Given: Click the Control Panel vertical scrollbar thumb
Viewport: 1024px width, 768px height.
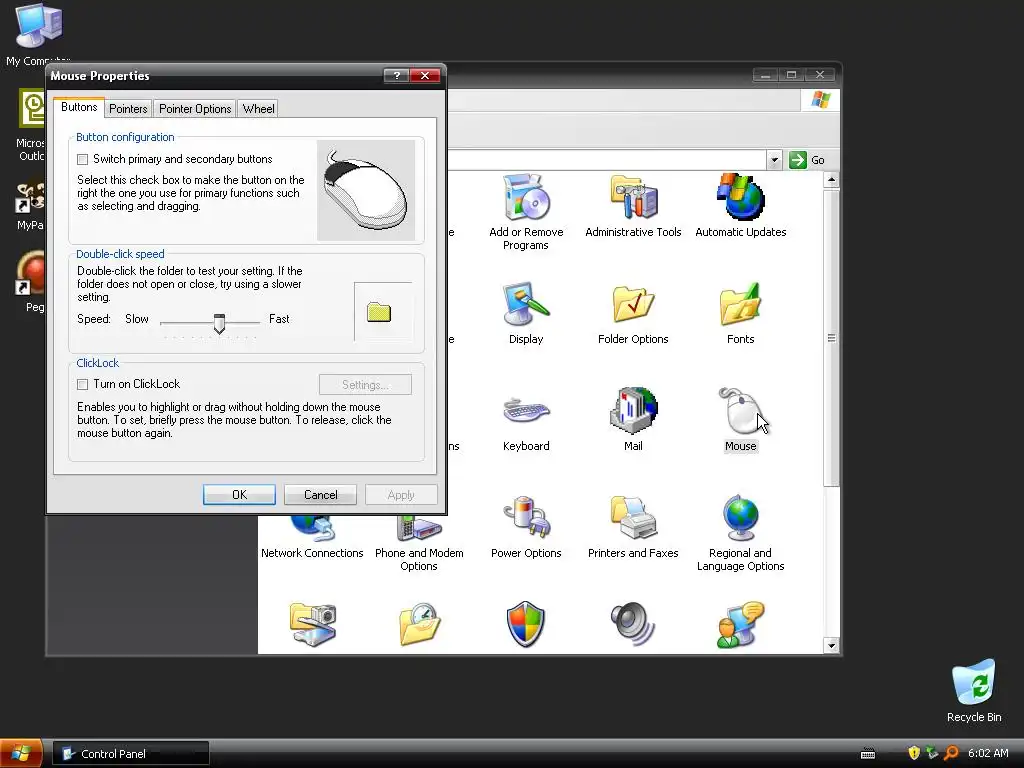Looking at the screenshot, I should point(831,338).
